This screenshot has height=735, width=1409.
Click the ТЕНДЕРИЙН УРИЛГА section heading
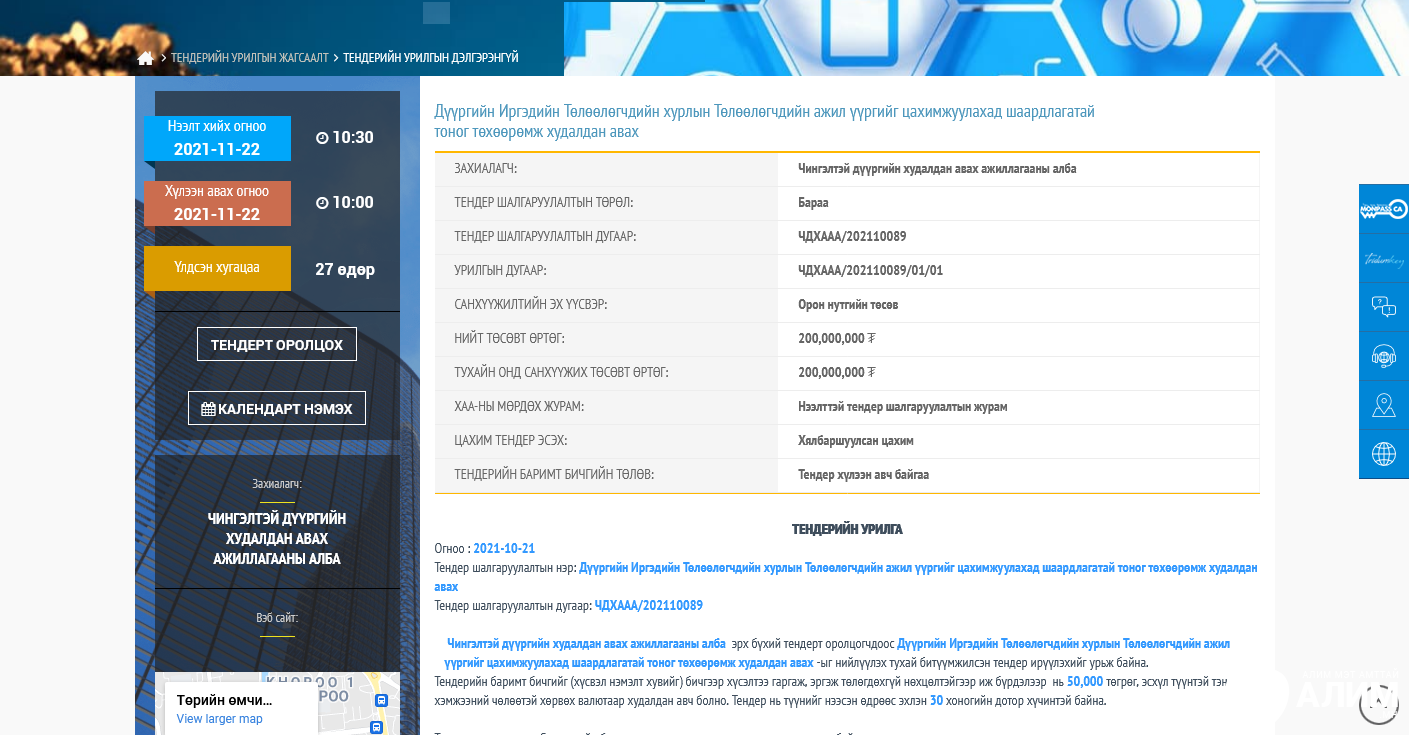point(847,530)
